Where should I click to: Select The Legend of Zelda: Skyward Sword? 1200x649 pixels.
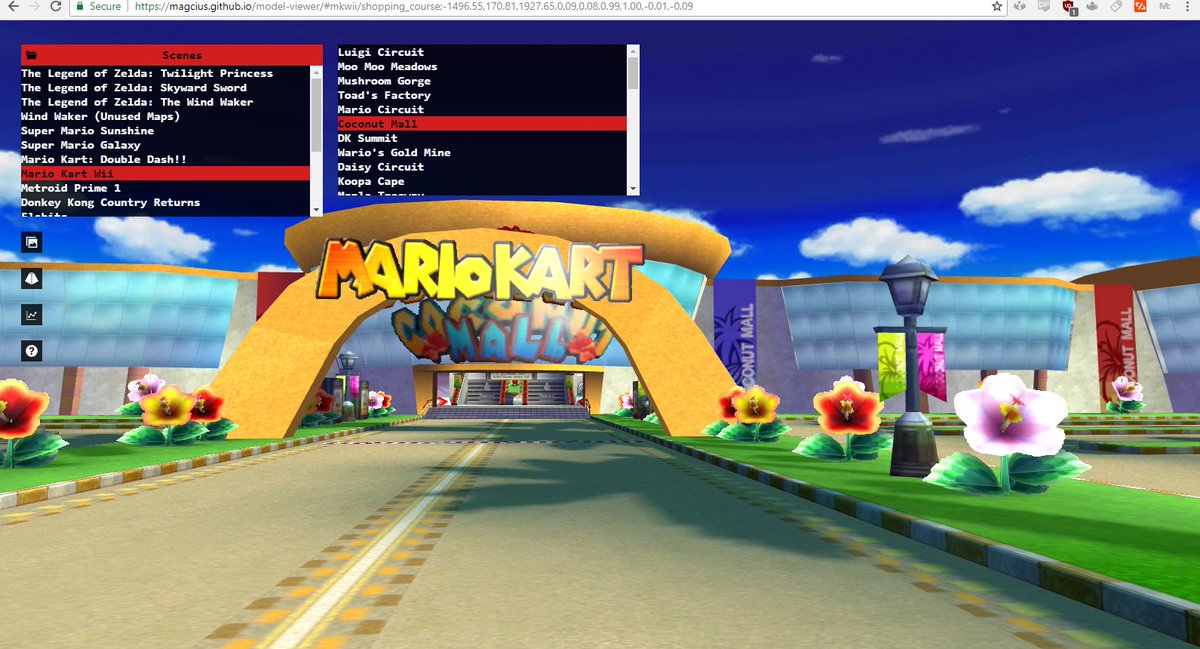pos(166,88)
